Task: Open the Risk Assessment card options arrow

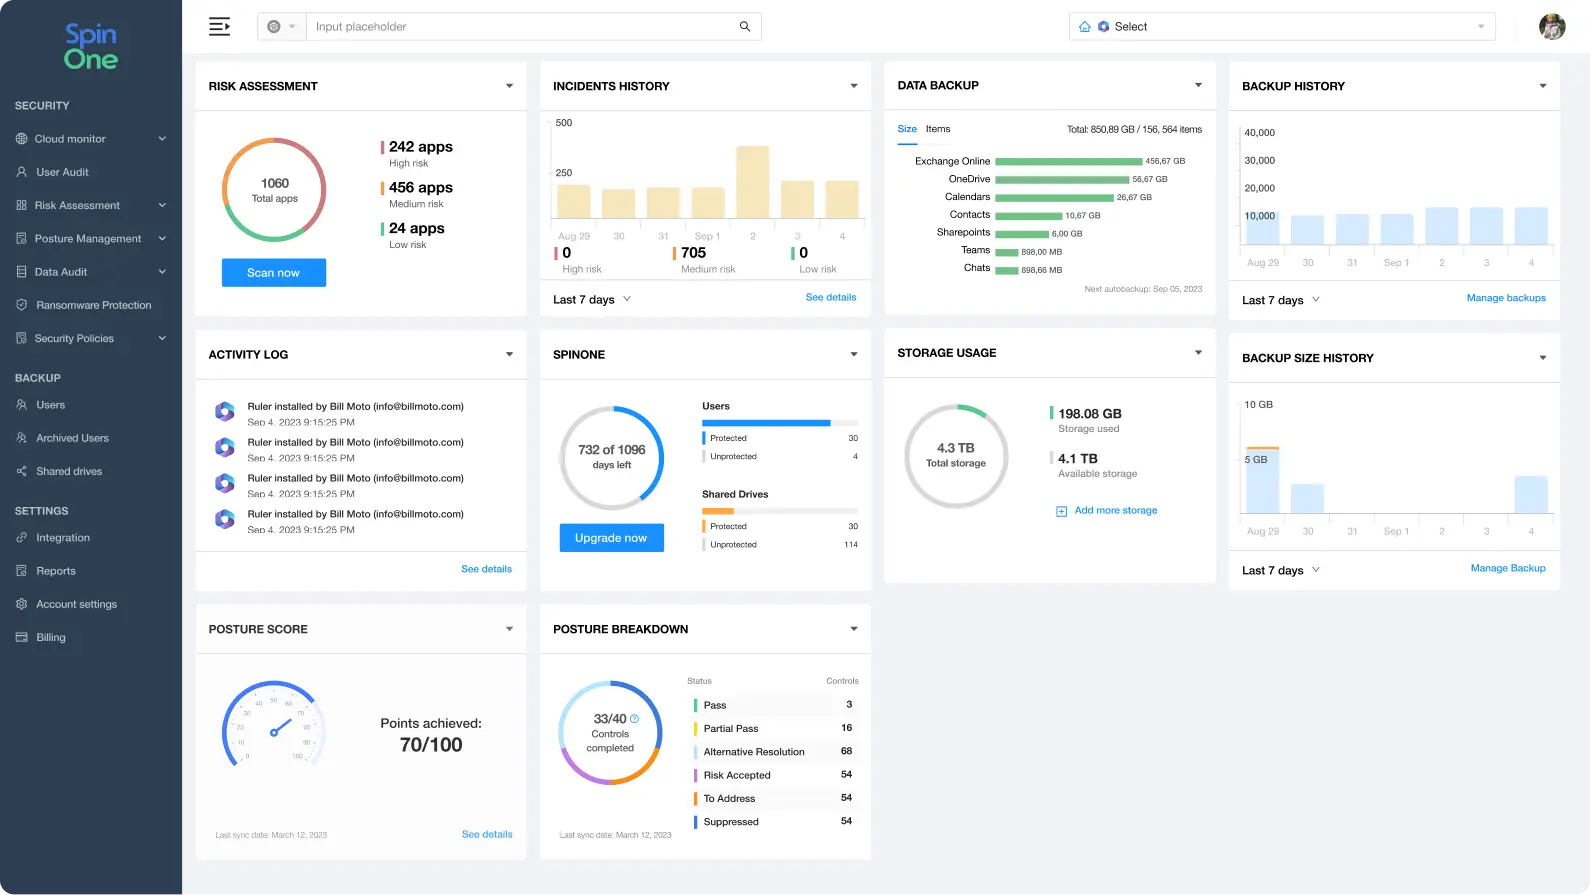Action: [x=509, y=86]
